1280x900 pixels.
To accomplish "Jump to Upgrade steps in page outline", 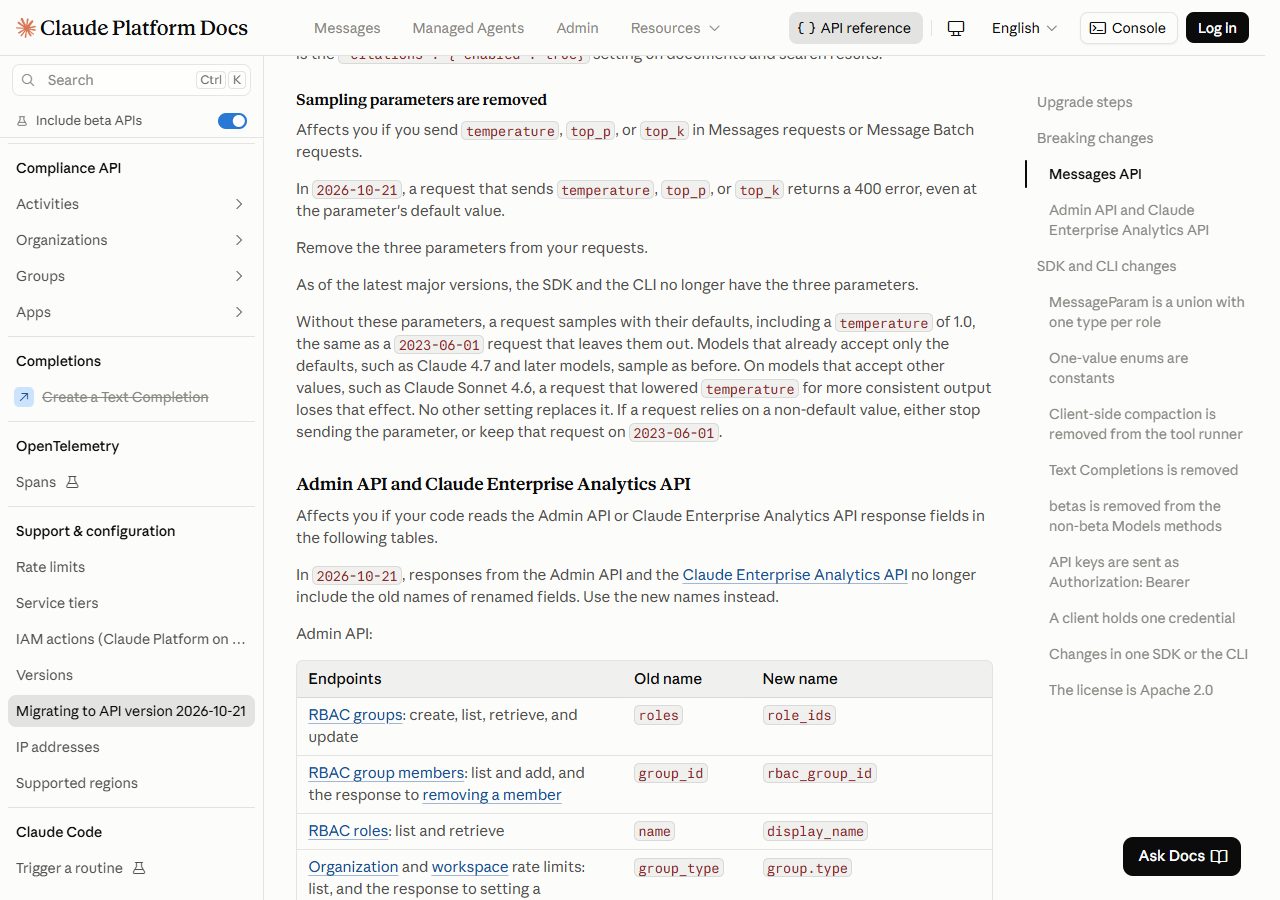I will pyautogui.click(x=1085, y=102).
